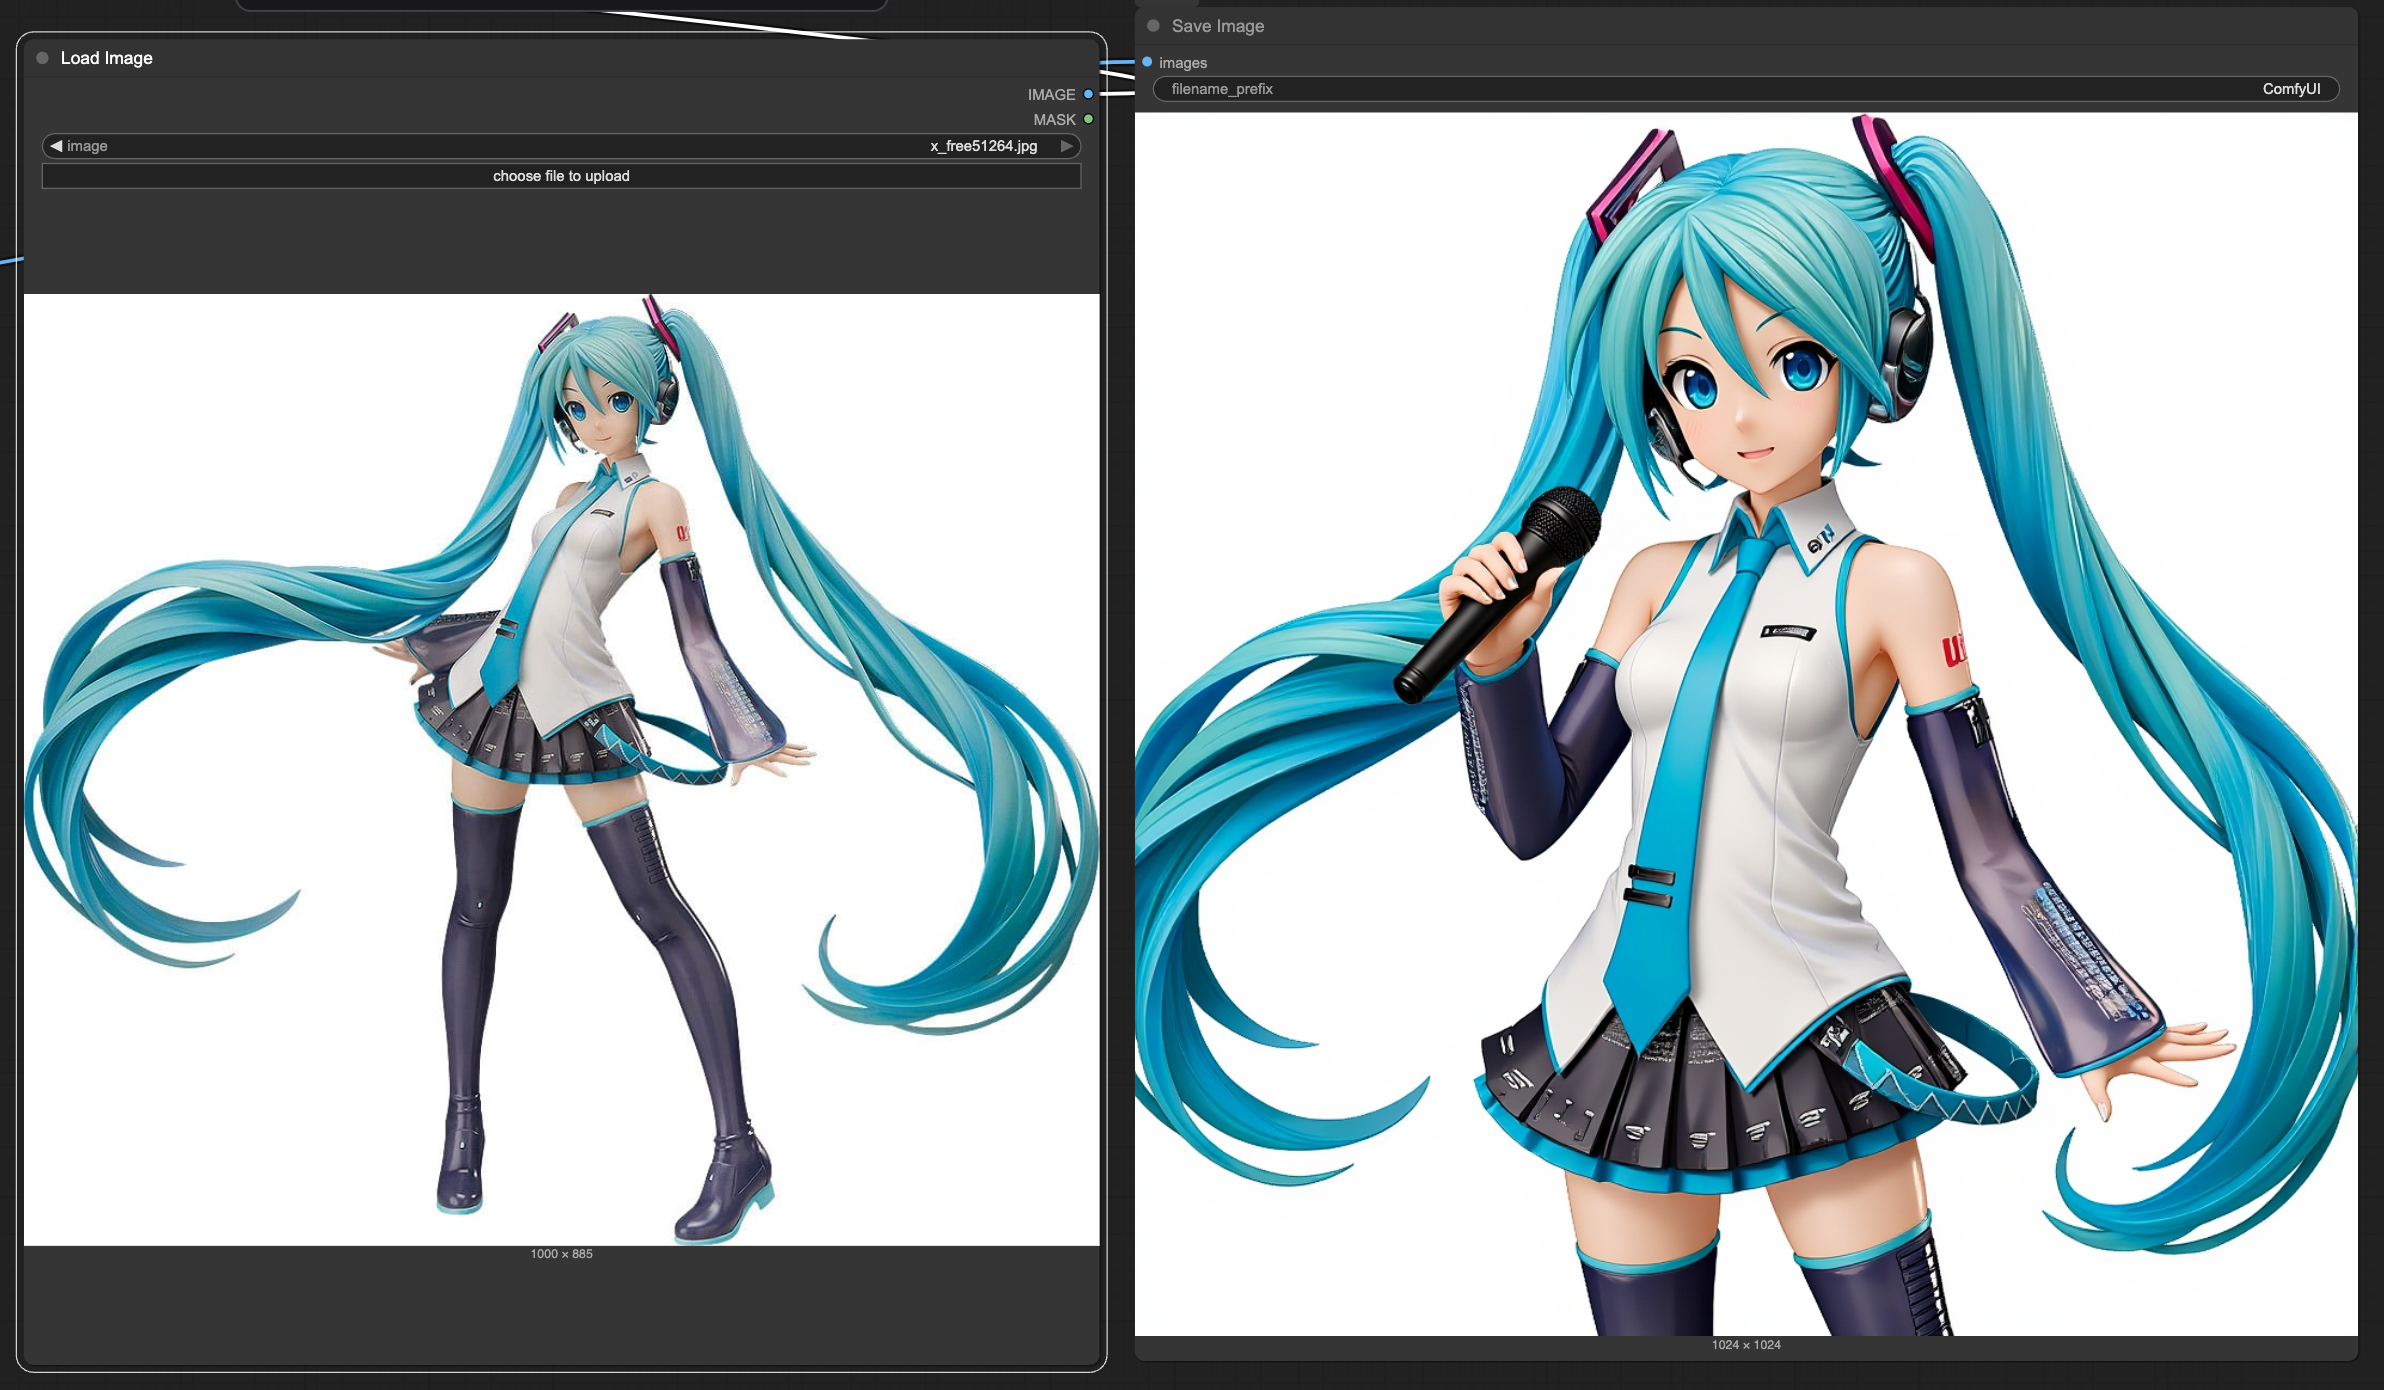This screenshot has height=1390, width=2384.
Task: Click the MASK output socket on Load Image
Action: [x=1088, y=119]
